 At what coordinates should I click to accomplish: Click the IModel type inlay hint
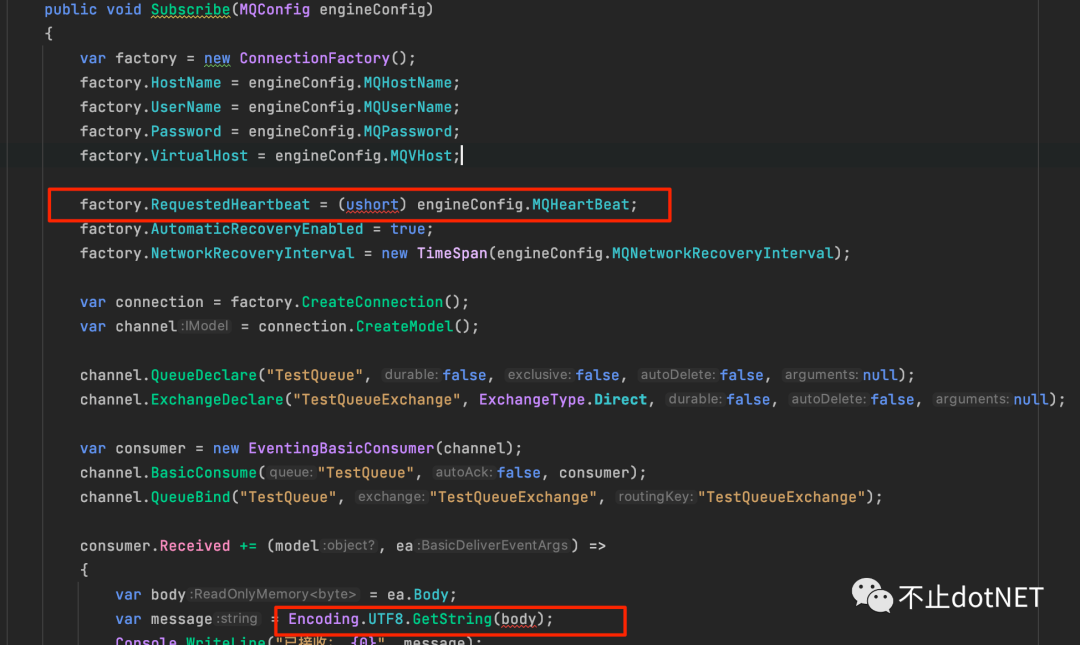coord(206,326)
